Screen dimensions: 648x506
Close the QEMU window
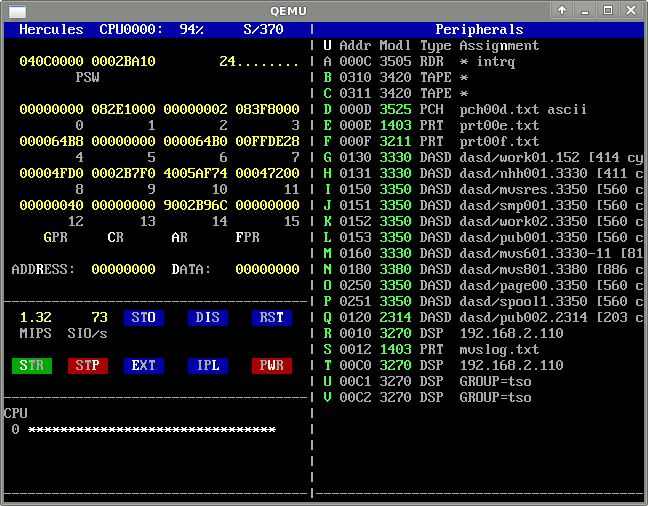tap(631, 10)
